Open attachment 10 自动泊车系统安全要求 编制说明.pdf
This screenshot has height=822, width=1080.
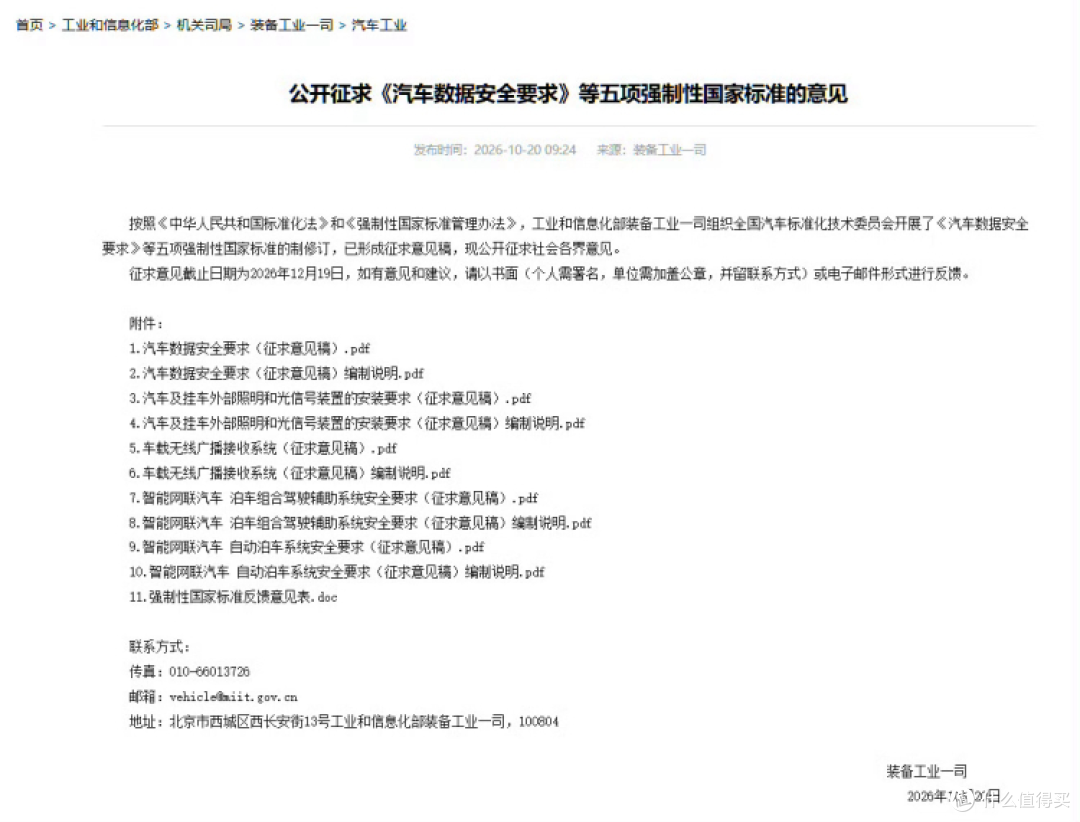[x=337, y=572]
